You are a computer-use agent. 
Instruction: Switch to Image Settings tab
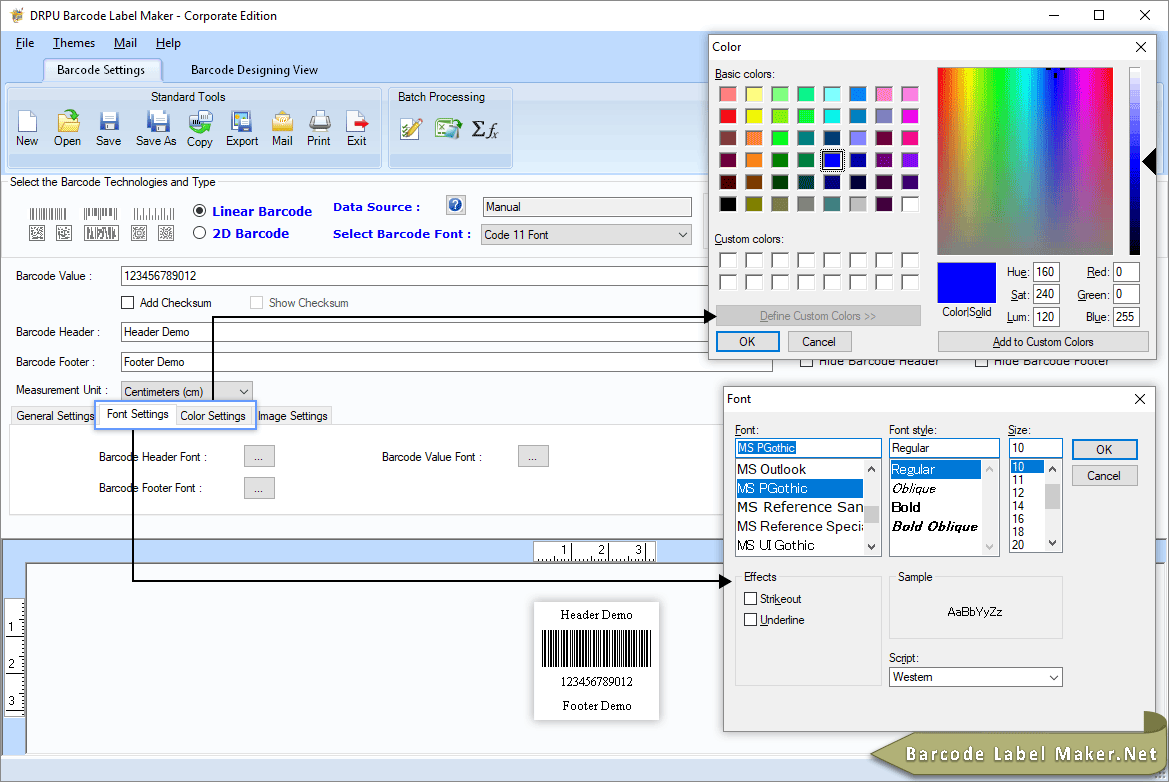(293, 416)
